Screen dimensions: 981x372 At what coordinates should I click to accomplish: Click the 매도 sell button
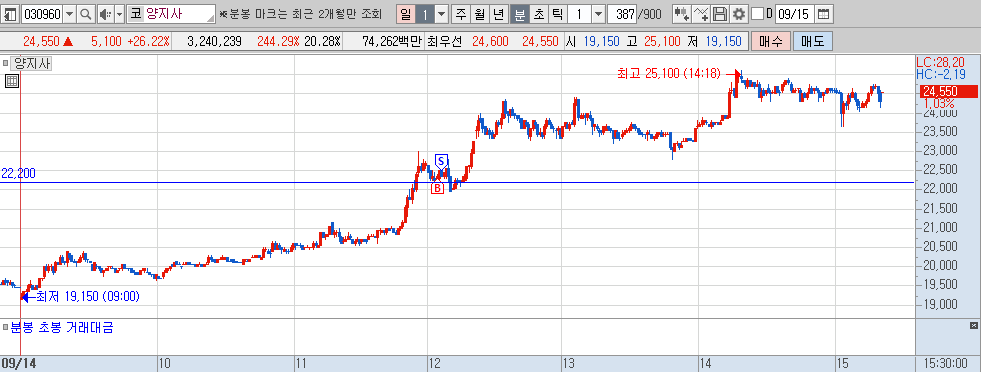point(813,42)
